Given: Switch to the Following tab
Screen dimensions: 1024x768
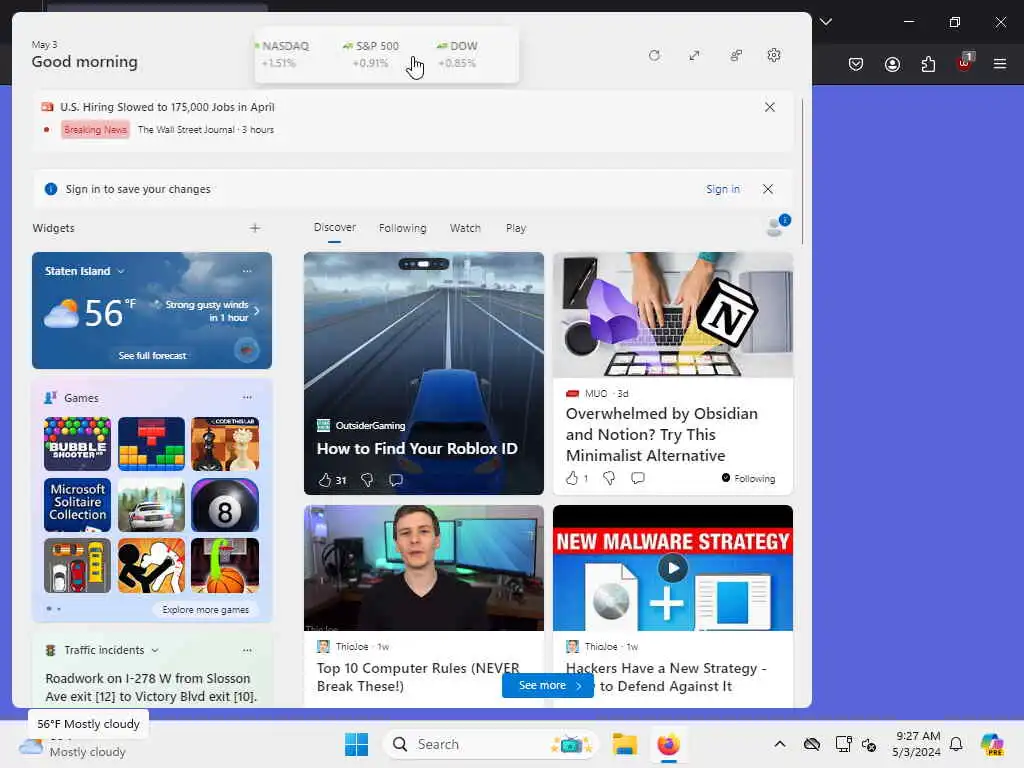Looking at the screenshot, I should [x=402, y=228].
